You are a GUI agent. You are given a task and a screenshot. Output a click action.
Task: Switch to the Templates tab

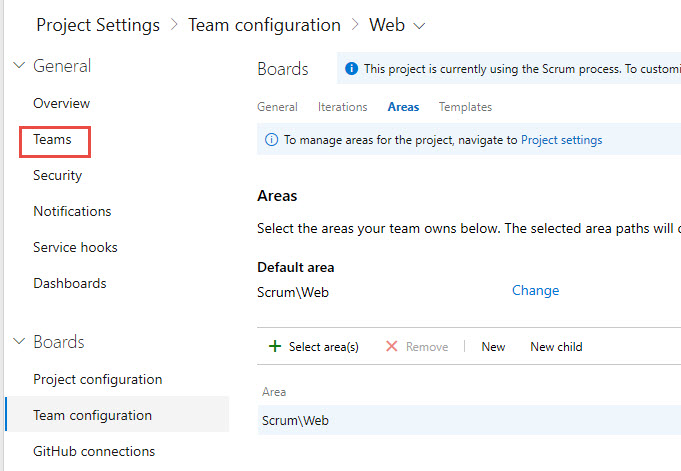pyautogui.click(x=465, y=107)
